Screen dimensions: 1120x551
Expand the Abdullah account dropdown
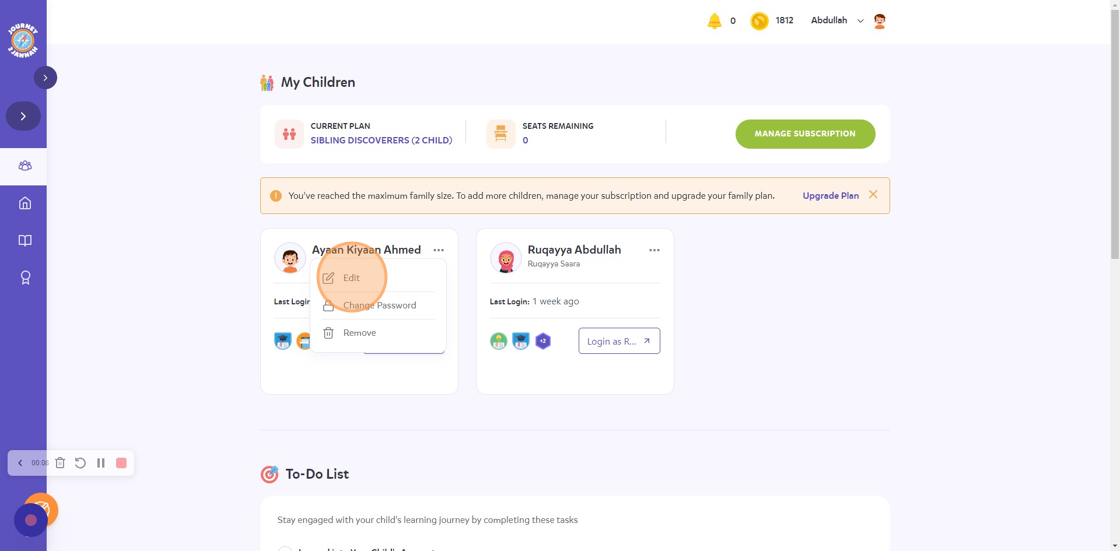pos(860,21)
